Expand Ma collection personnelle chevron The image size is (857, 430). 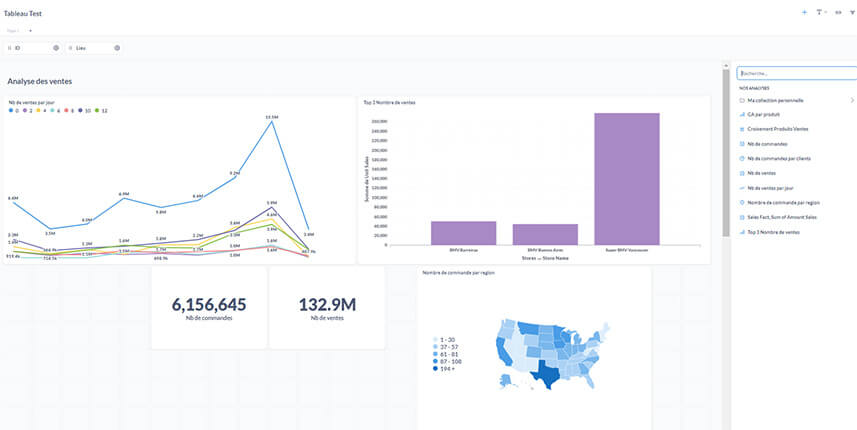tap(853, 101)
